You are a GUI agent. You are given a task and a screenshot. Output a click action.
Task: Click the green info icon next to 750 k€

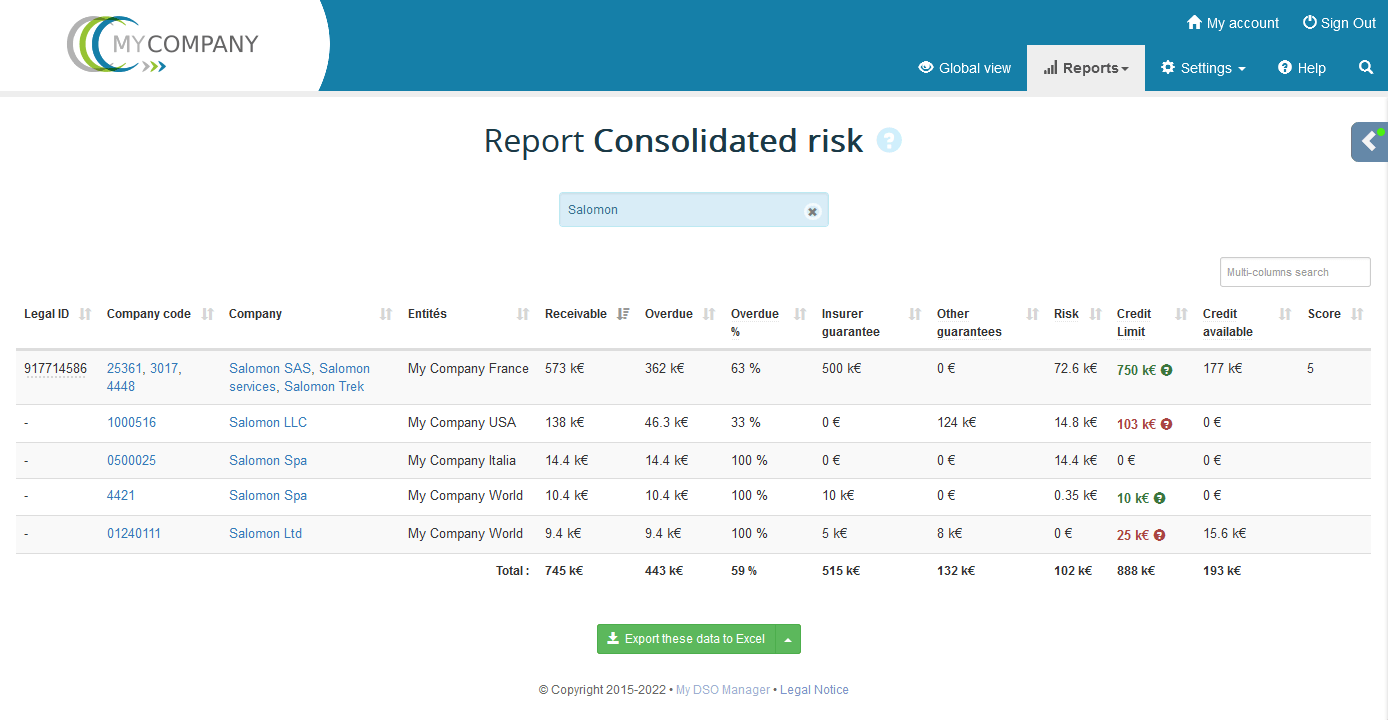[1166, 370]
